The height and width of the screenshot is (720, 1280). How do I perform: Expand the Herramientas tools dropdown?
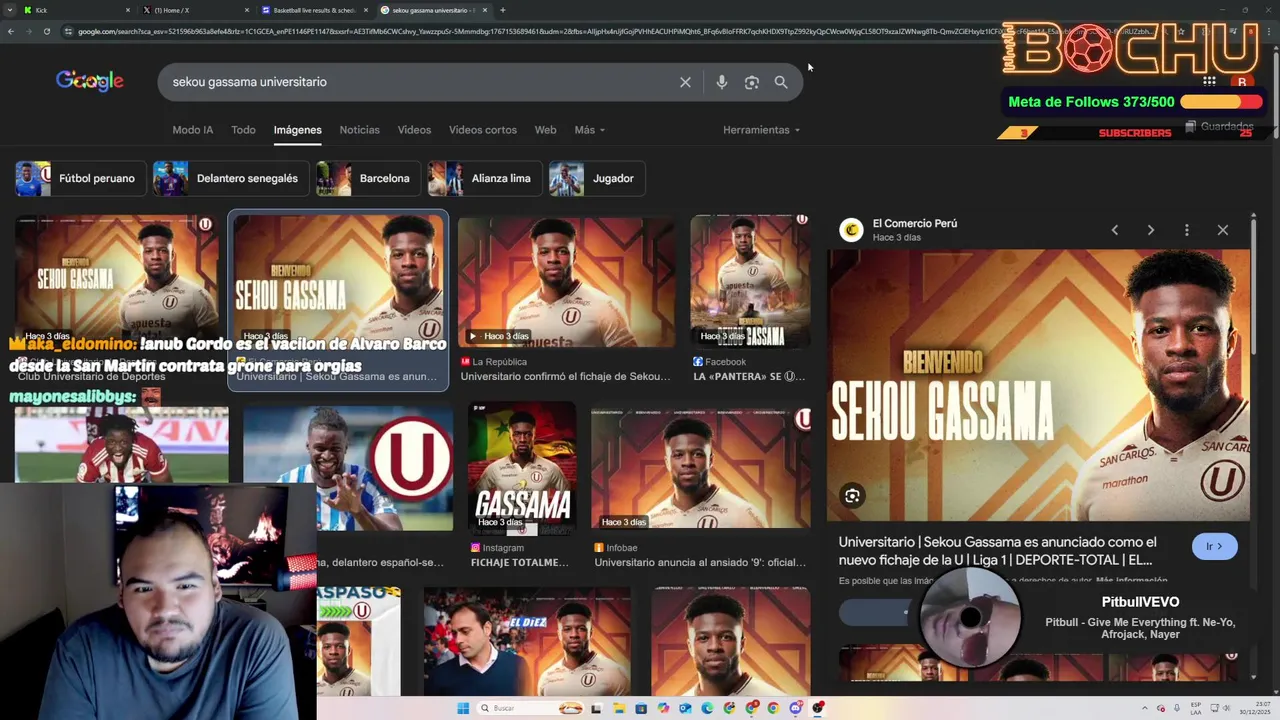point(762,130)
